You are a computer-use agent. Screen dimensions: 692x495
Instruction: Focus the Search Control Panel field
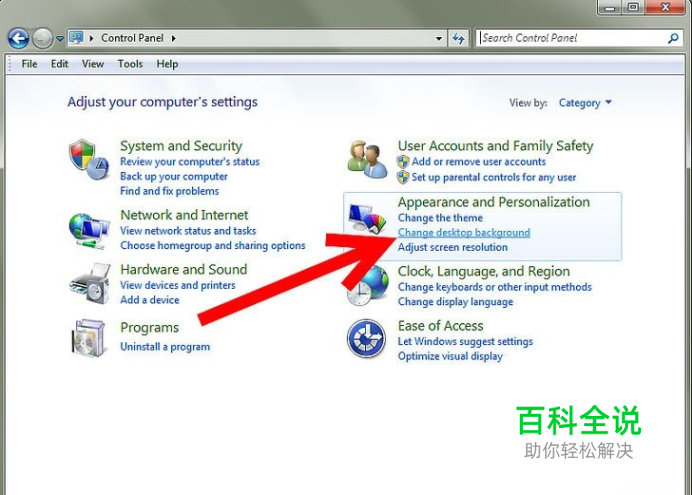pos(572,38)
